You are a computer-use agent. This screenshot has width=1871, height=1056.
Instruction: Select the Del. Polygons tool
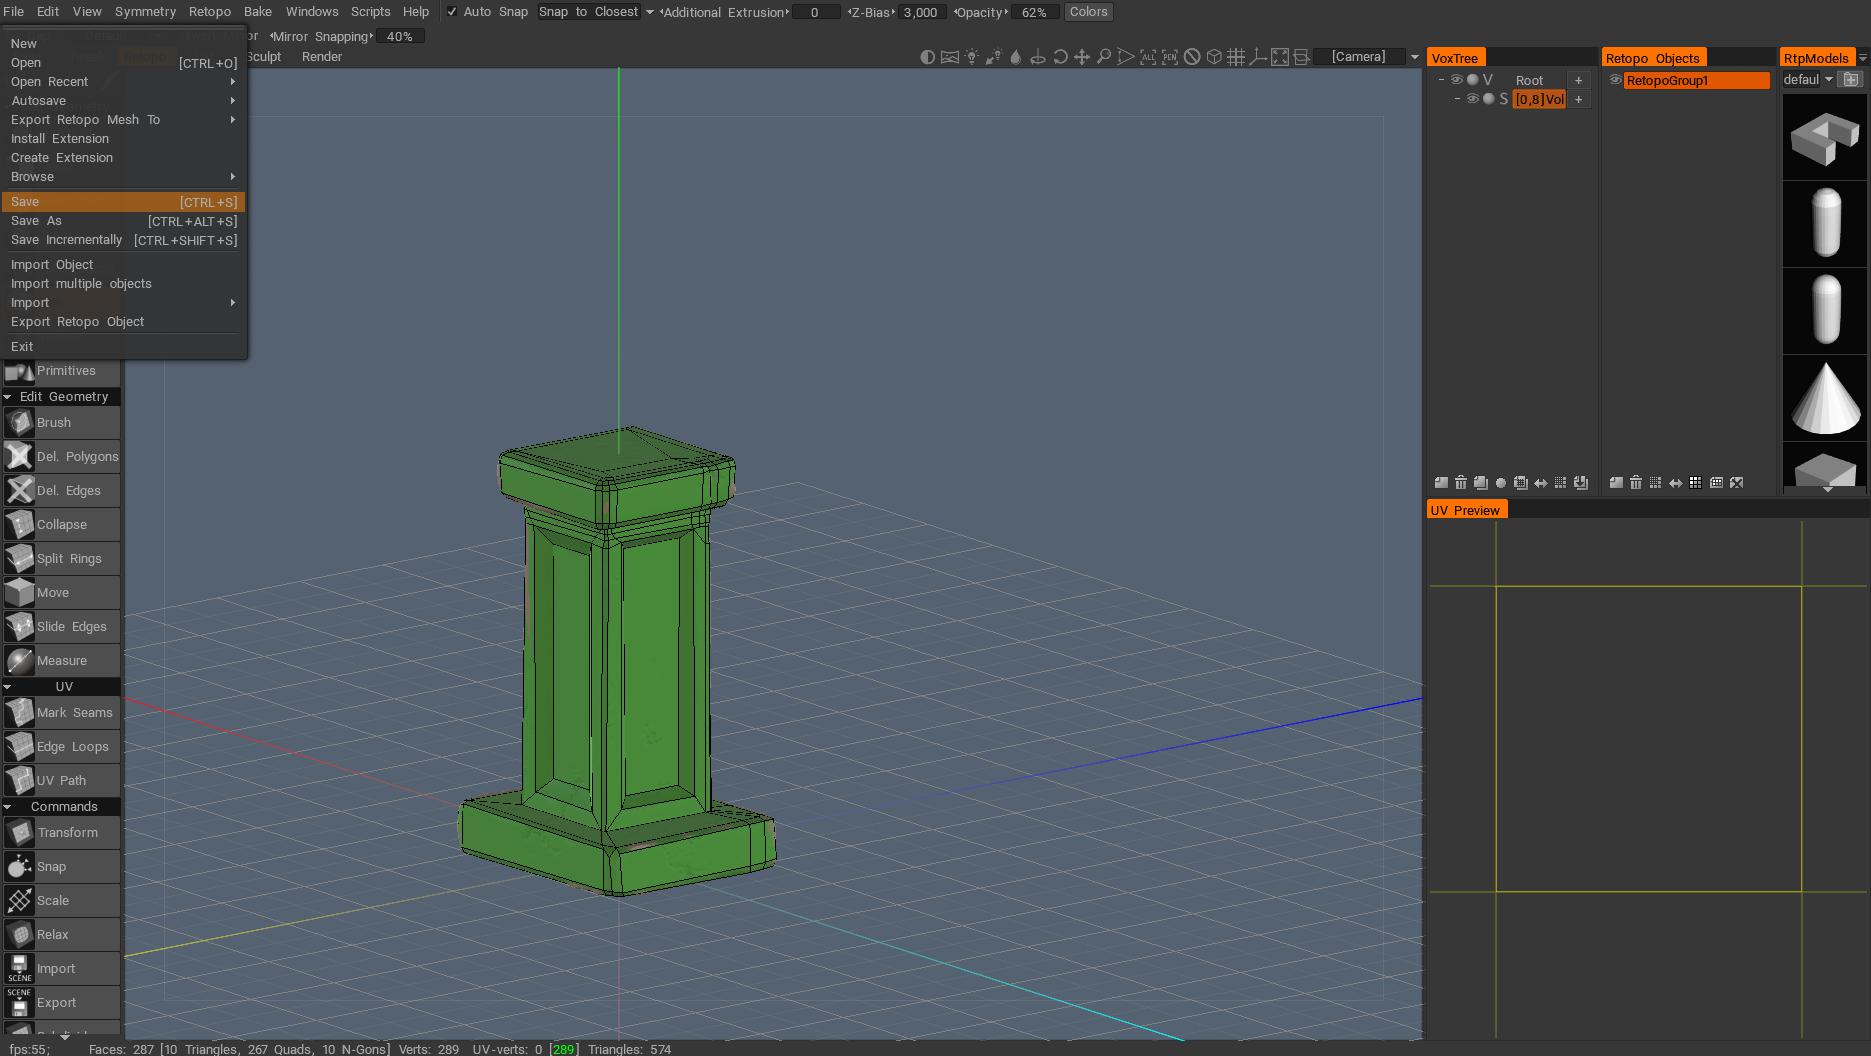pyautogui.click(x=60, y=456)
